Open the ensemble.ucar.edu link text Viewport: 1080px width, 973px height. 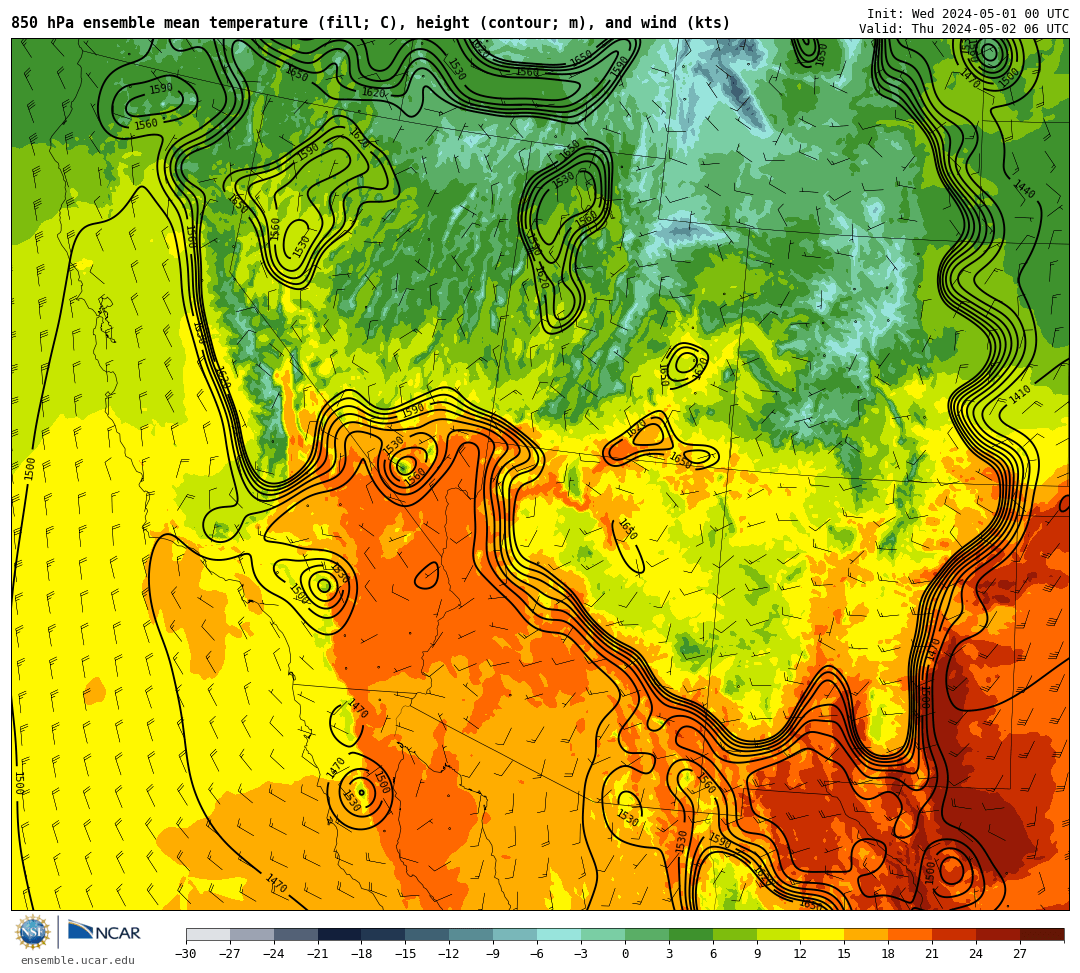click(78, 960)
